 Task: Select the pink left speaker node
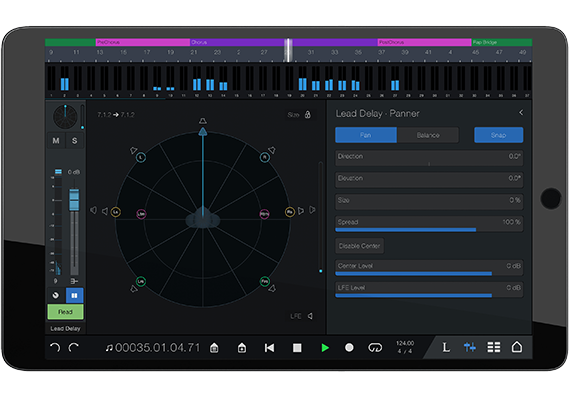(141, 214)
